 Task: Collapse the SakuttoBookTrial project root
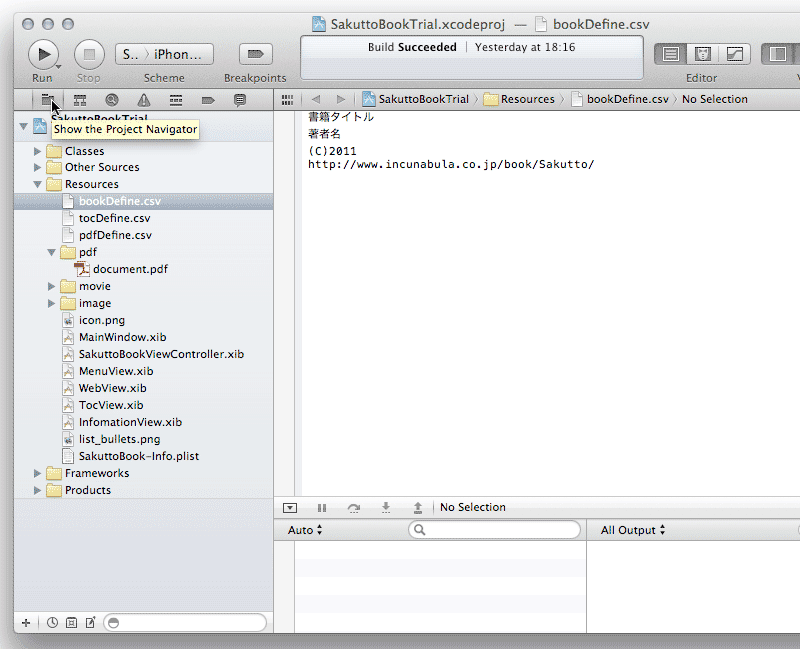[x=23, y=126]
